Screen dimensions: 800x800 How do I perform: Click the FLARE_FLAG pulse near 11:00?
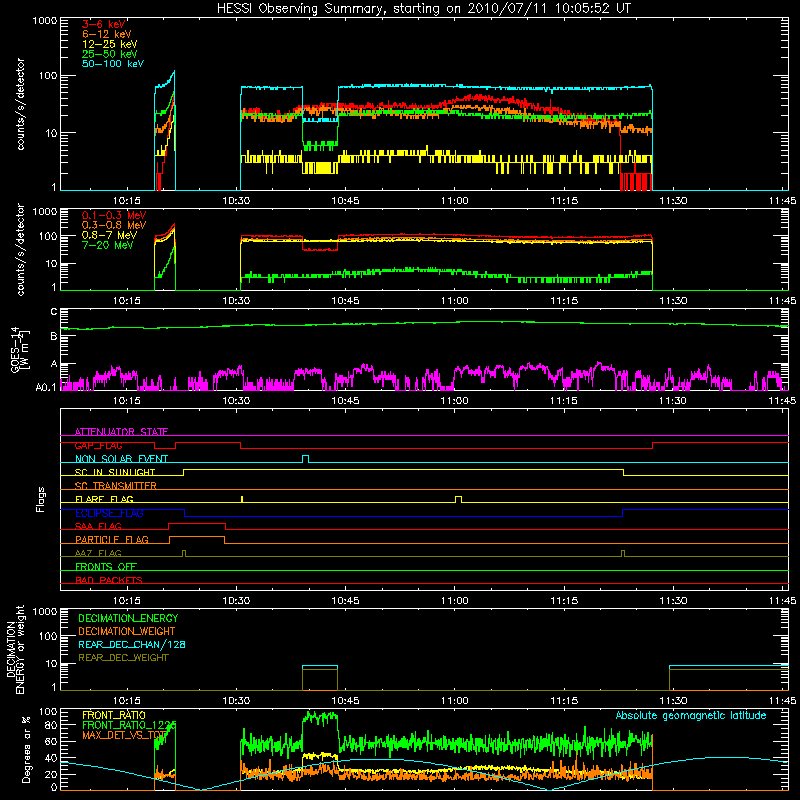[458, 499]
